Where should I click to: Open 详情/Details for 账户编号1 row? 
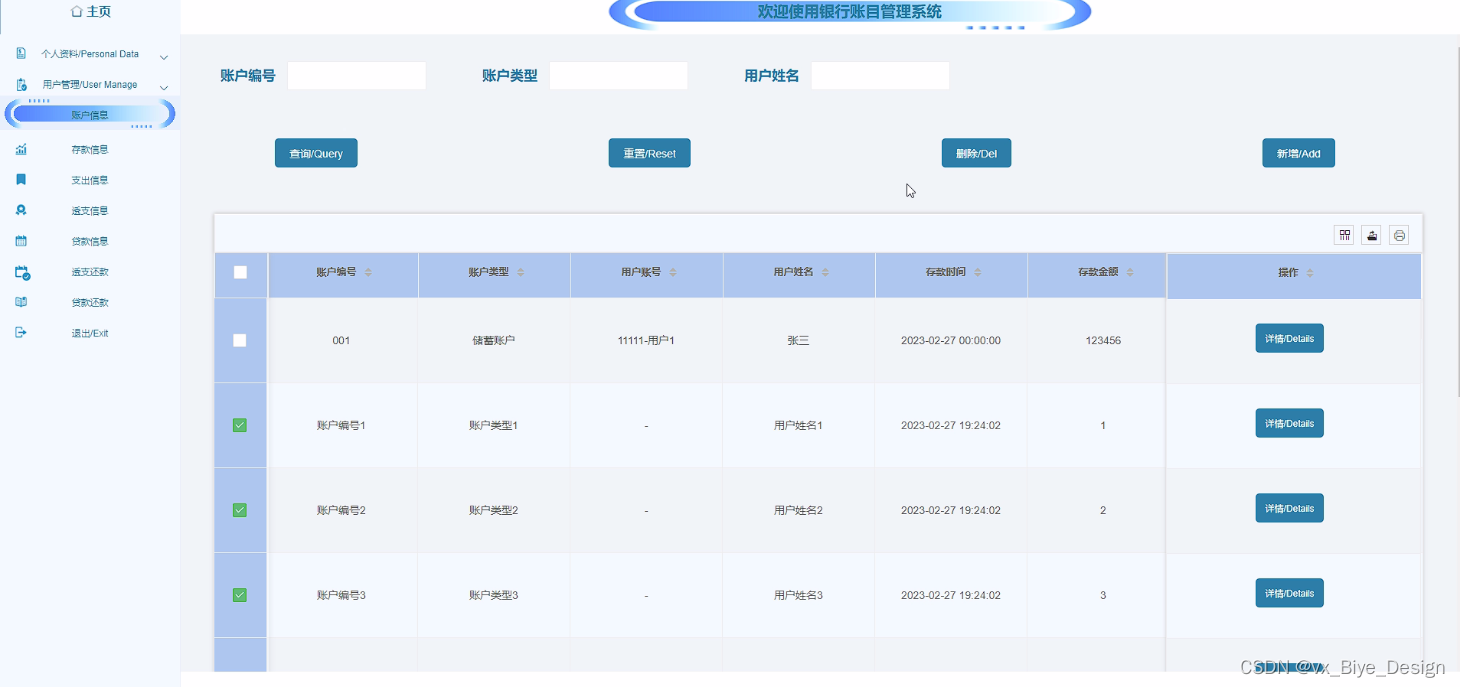click(x=1290, y=424)
